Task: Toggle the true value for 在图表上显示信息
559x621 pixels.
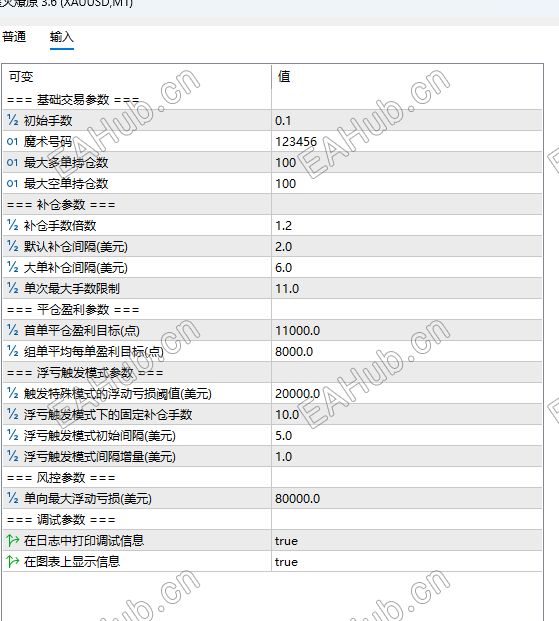Action: tap(407, 562)
